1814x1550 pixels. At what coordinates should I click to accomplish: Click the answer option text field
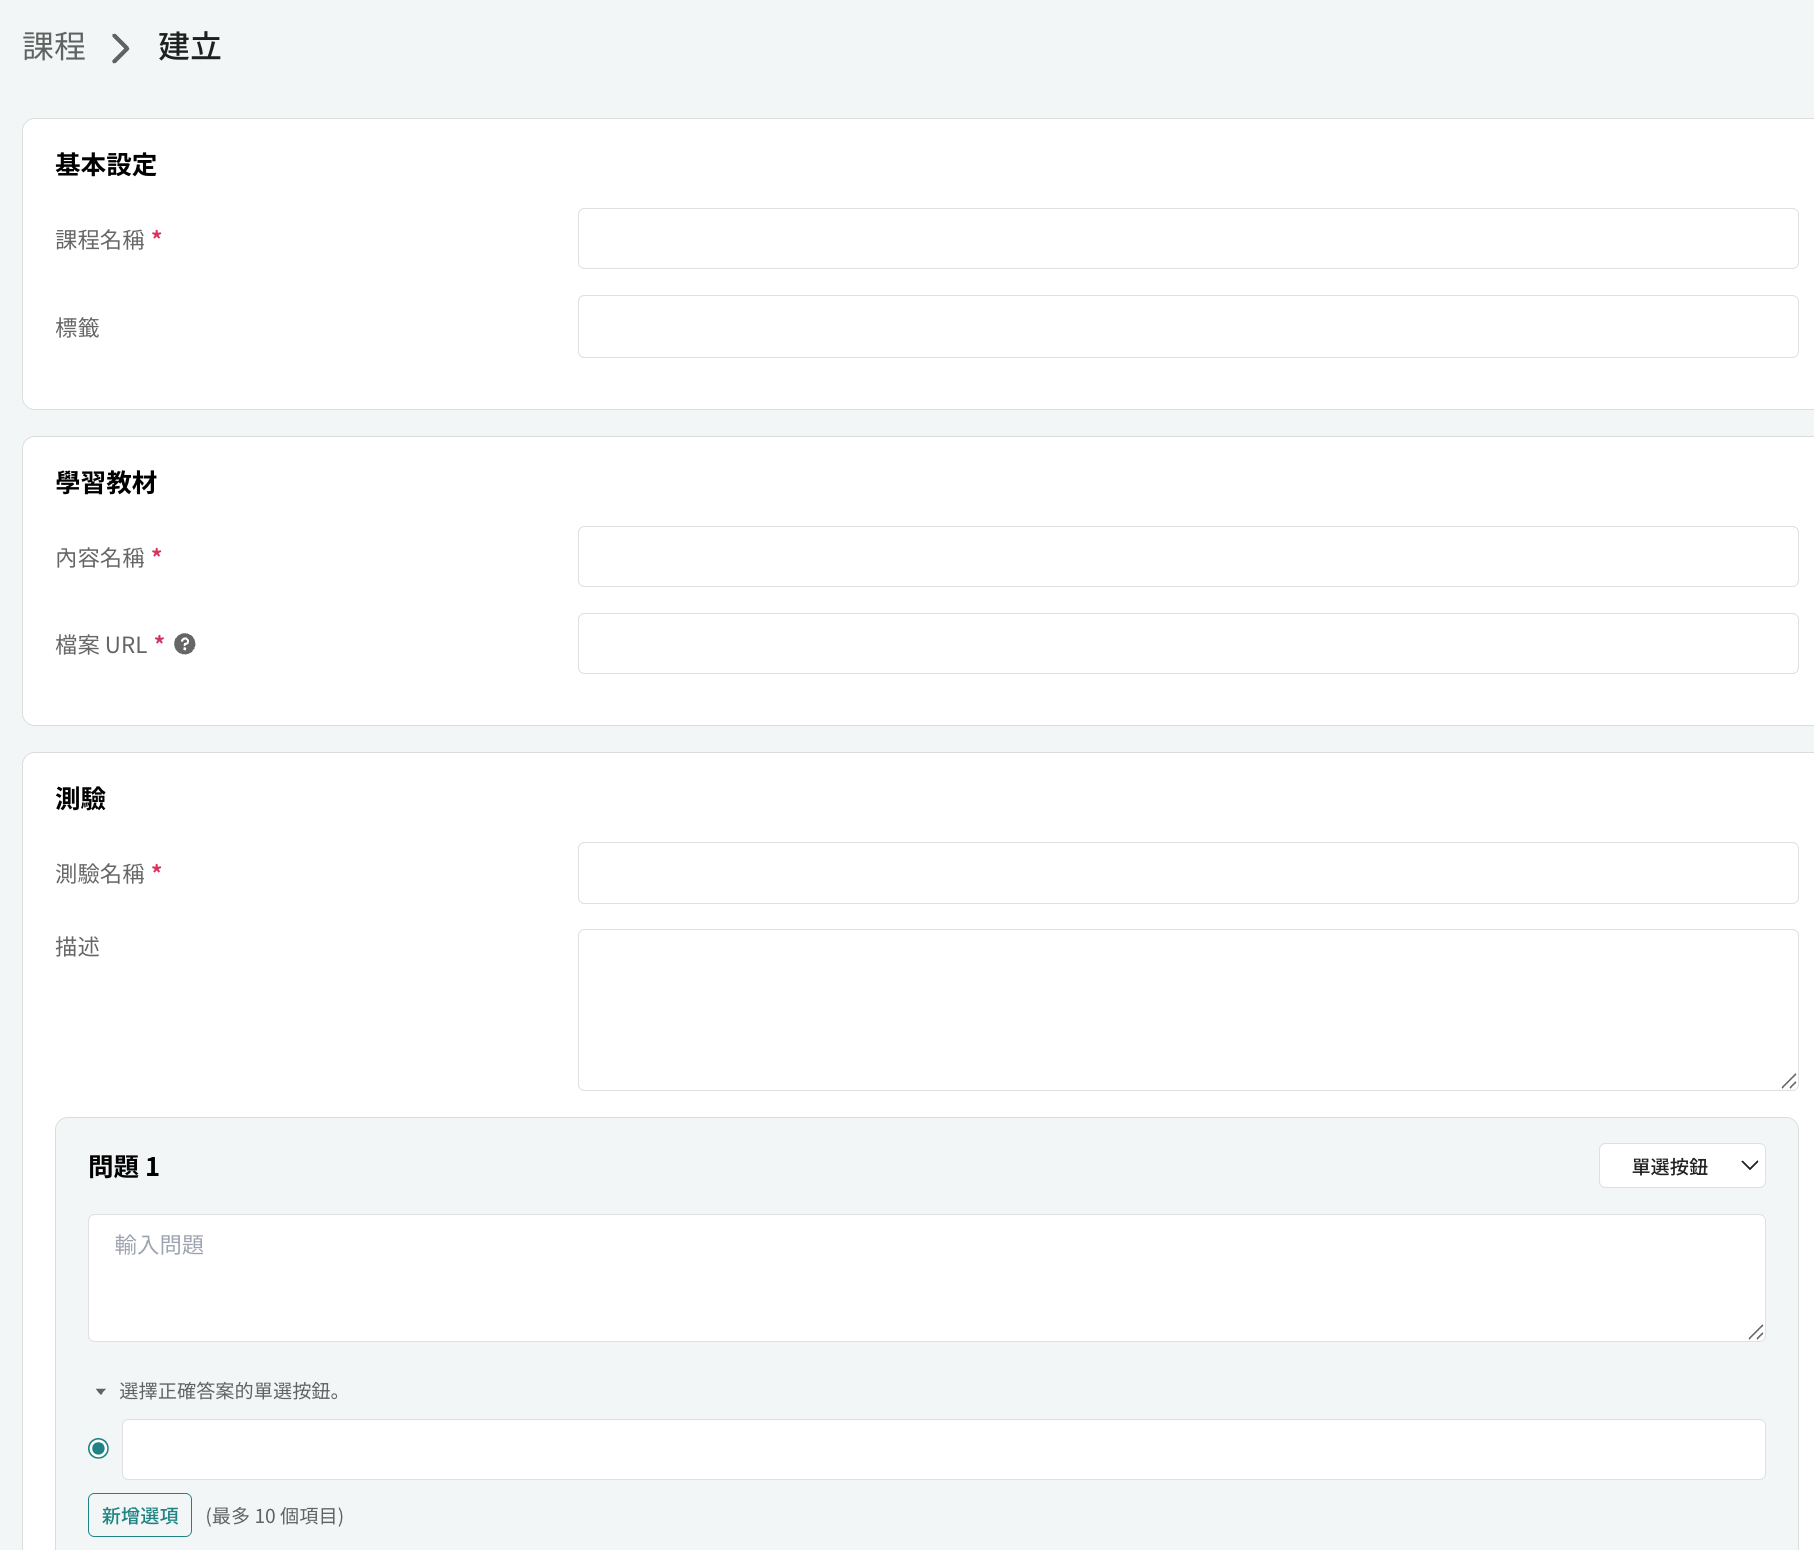point(943,1449)
